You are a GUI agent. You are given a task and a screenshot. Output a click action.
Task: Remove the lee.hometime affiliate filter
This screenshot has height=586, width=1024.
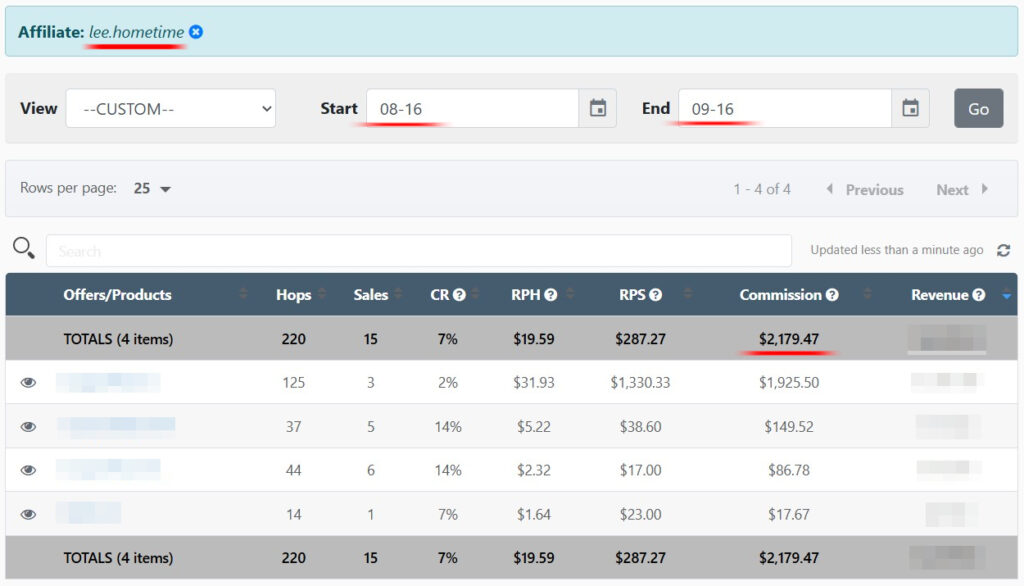pyautogui.click(x=196, y=32)
